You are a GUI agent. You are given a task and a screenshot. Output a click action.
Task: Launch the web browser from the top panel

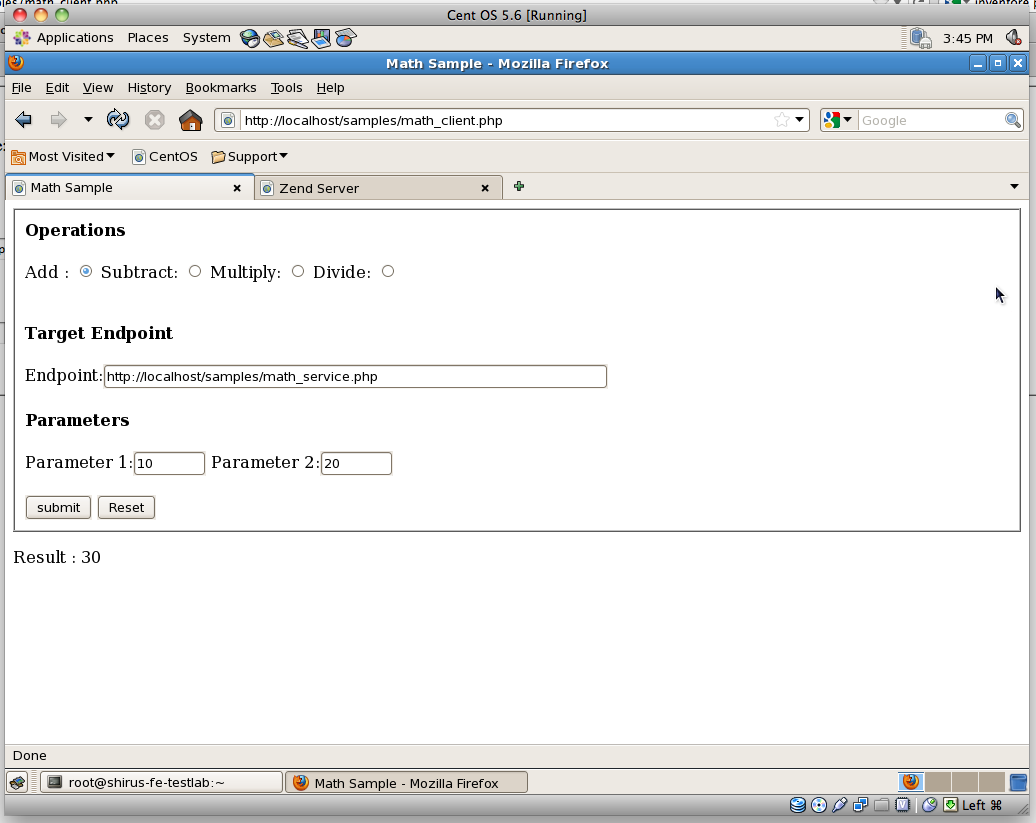[249, 37]
